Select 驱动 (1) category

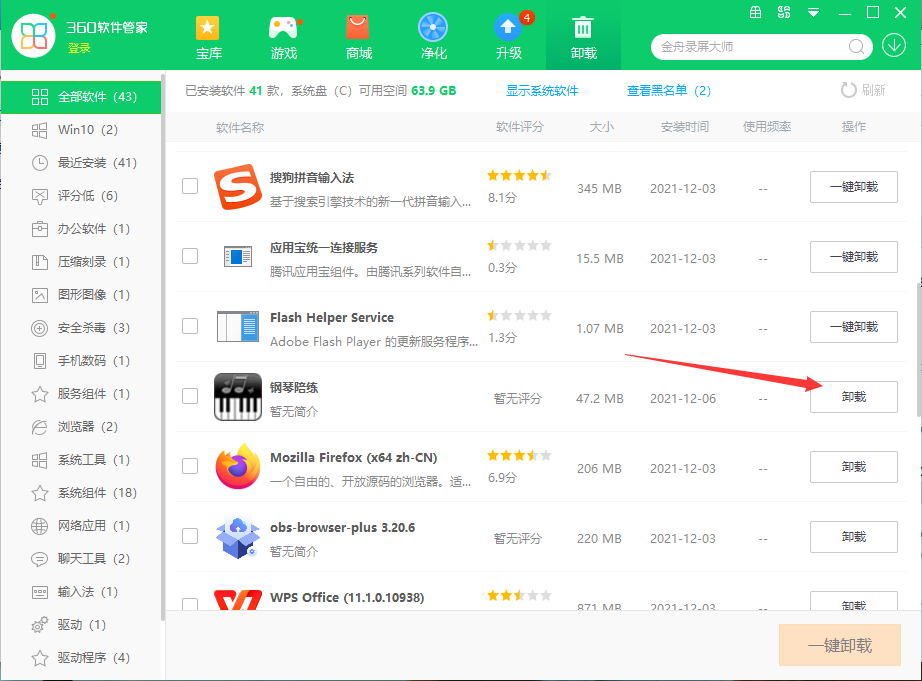tap(81, 624)
